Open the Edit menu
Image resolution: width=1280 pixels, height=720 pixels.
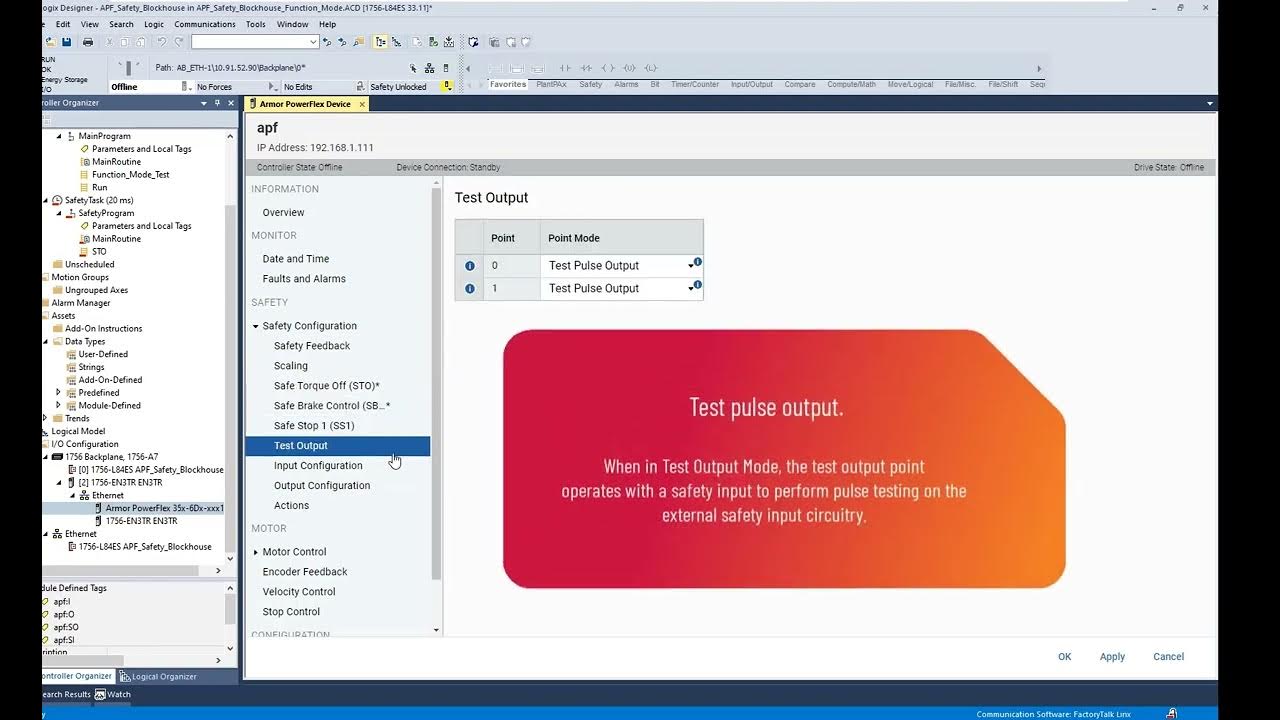(63, 24)
